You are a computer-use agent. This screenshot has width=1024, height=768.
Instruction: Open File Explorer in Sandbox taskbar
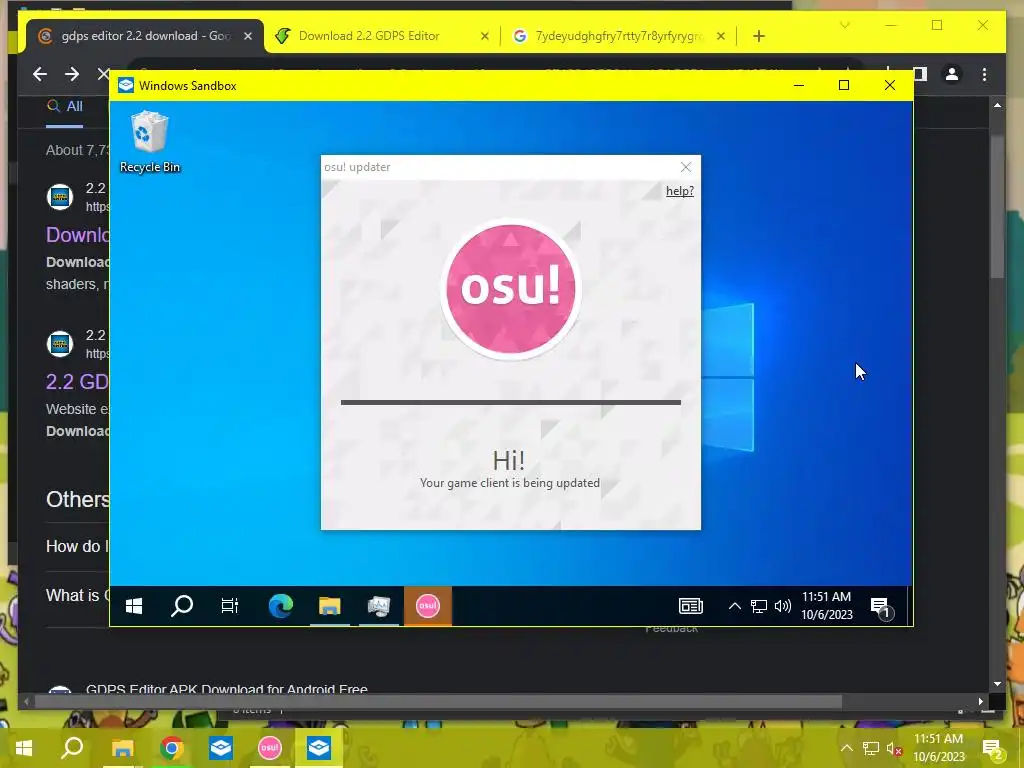(330, 606)
